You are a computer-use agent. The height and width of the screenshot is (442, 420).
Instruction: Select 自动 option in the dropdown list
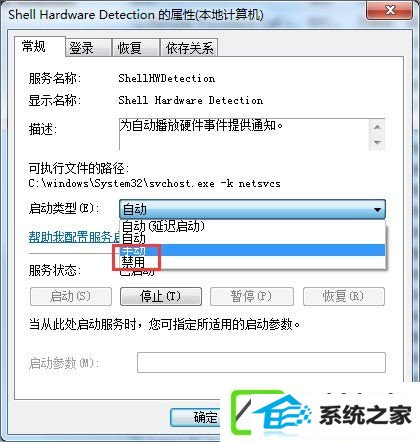(252, 238)
